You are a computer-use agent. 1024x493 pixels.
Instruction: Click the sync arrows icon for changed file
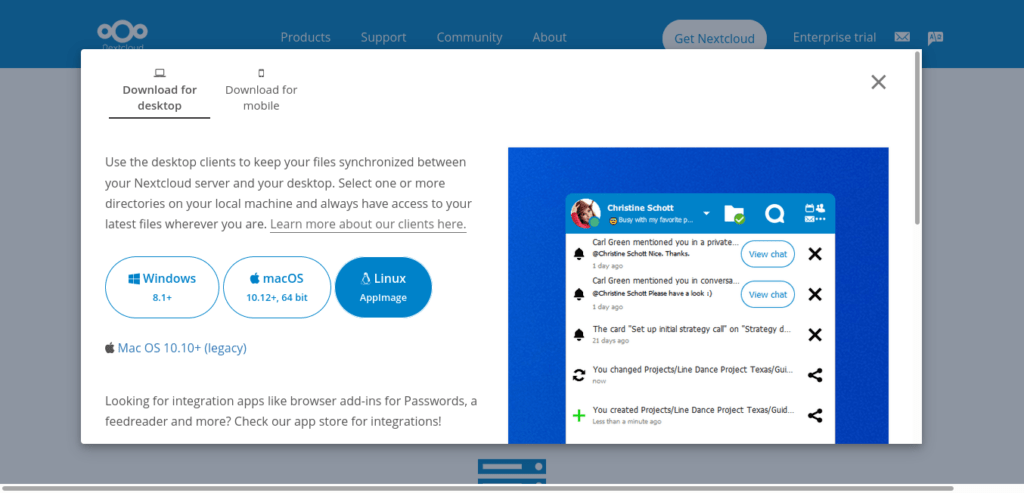click(x=579, y=375)
